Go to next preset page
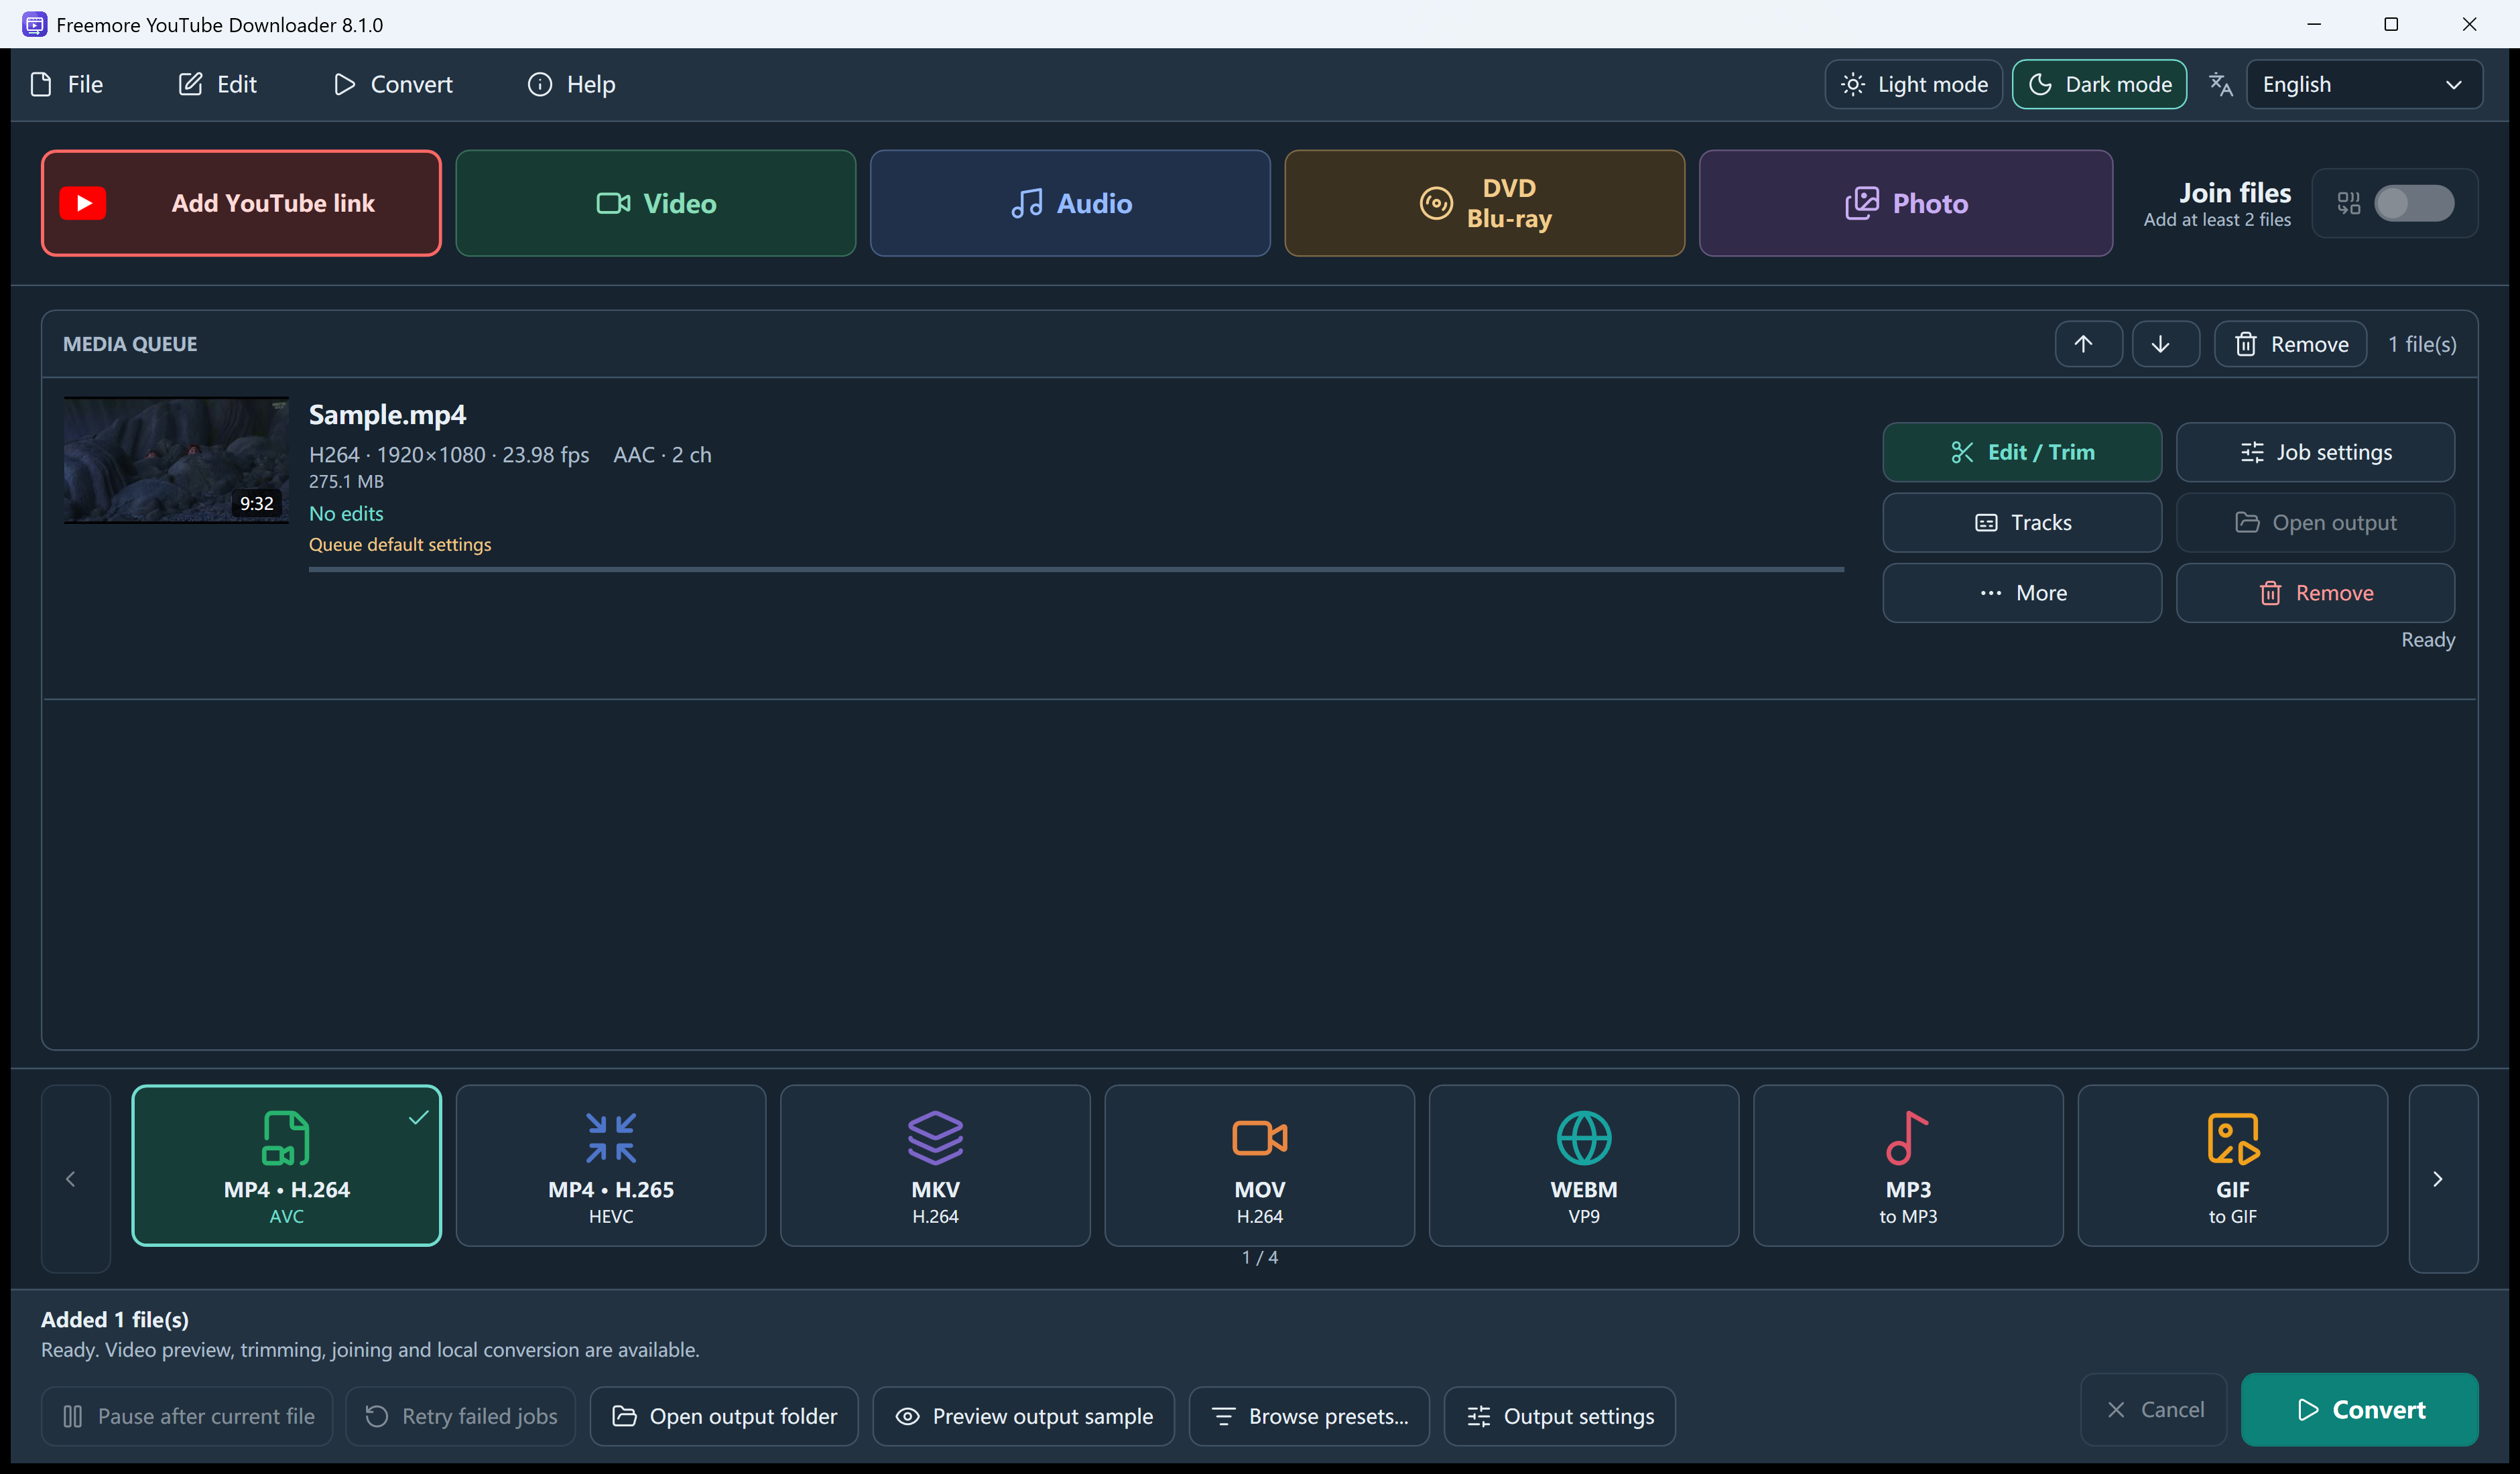 click(x=2443, y=1179)
